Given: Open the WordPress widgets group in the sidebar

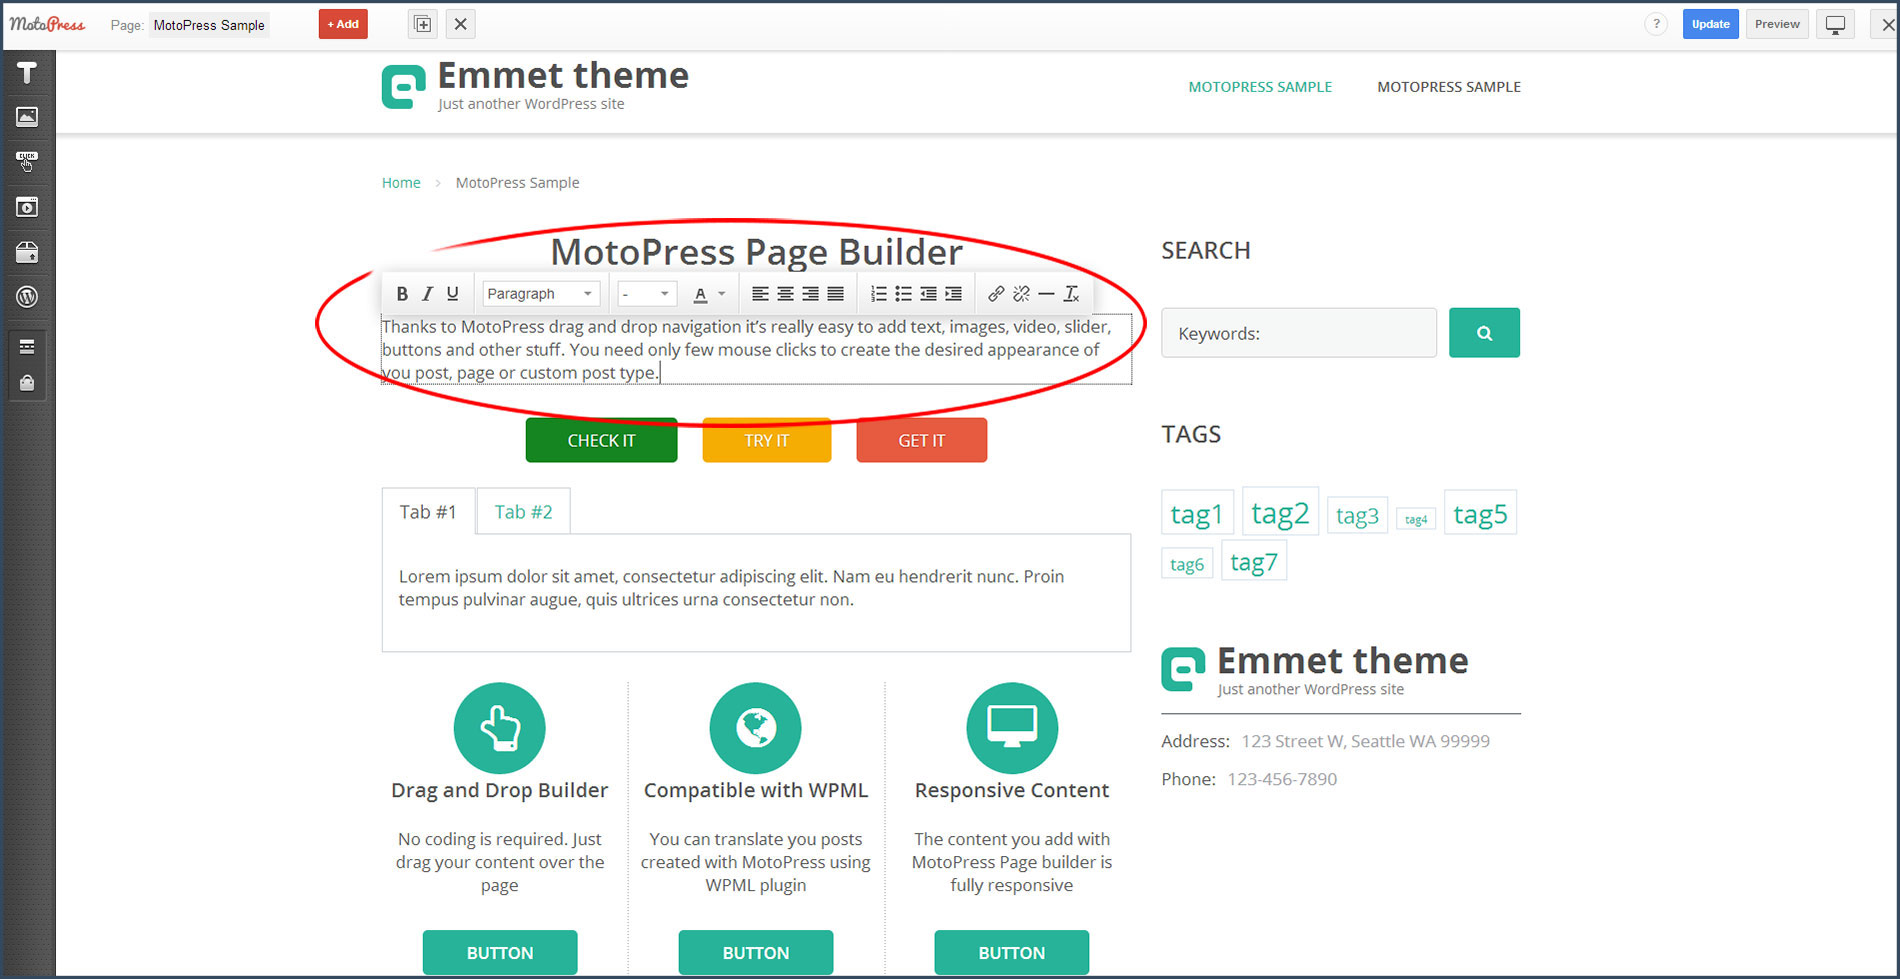Looking at the screenshot, I should (x=27, y=297).
